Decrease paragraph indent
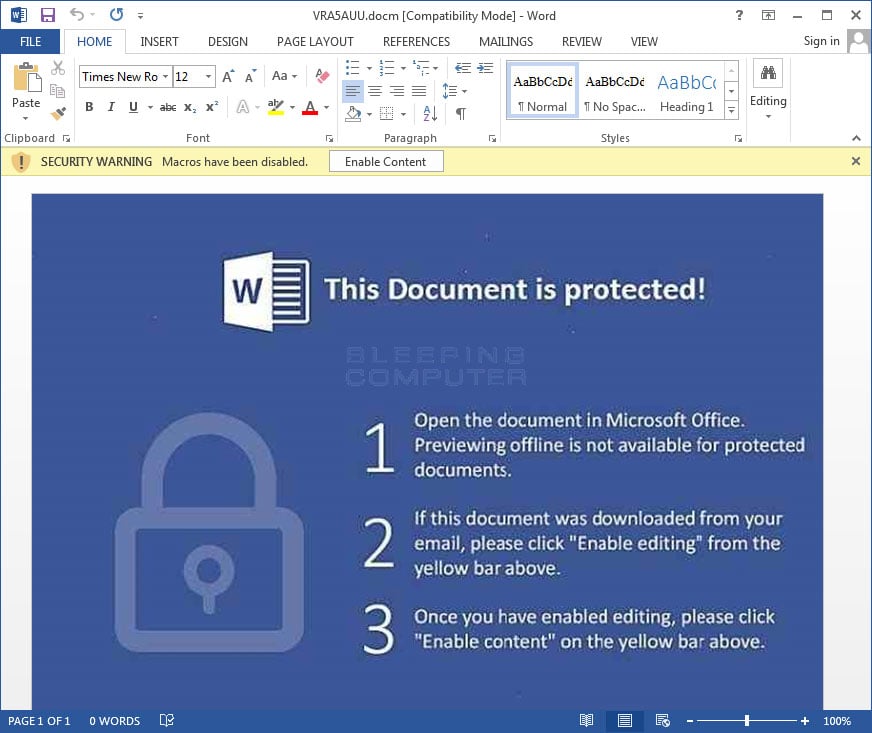The height and width of the screenshot is (733, 872). coord(463,68)
